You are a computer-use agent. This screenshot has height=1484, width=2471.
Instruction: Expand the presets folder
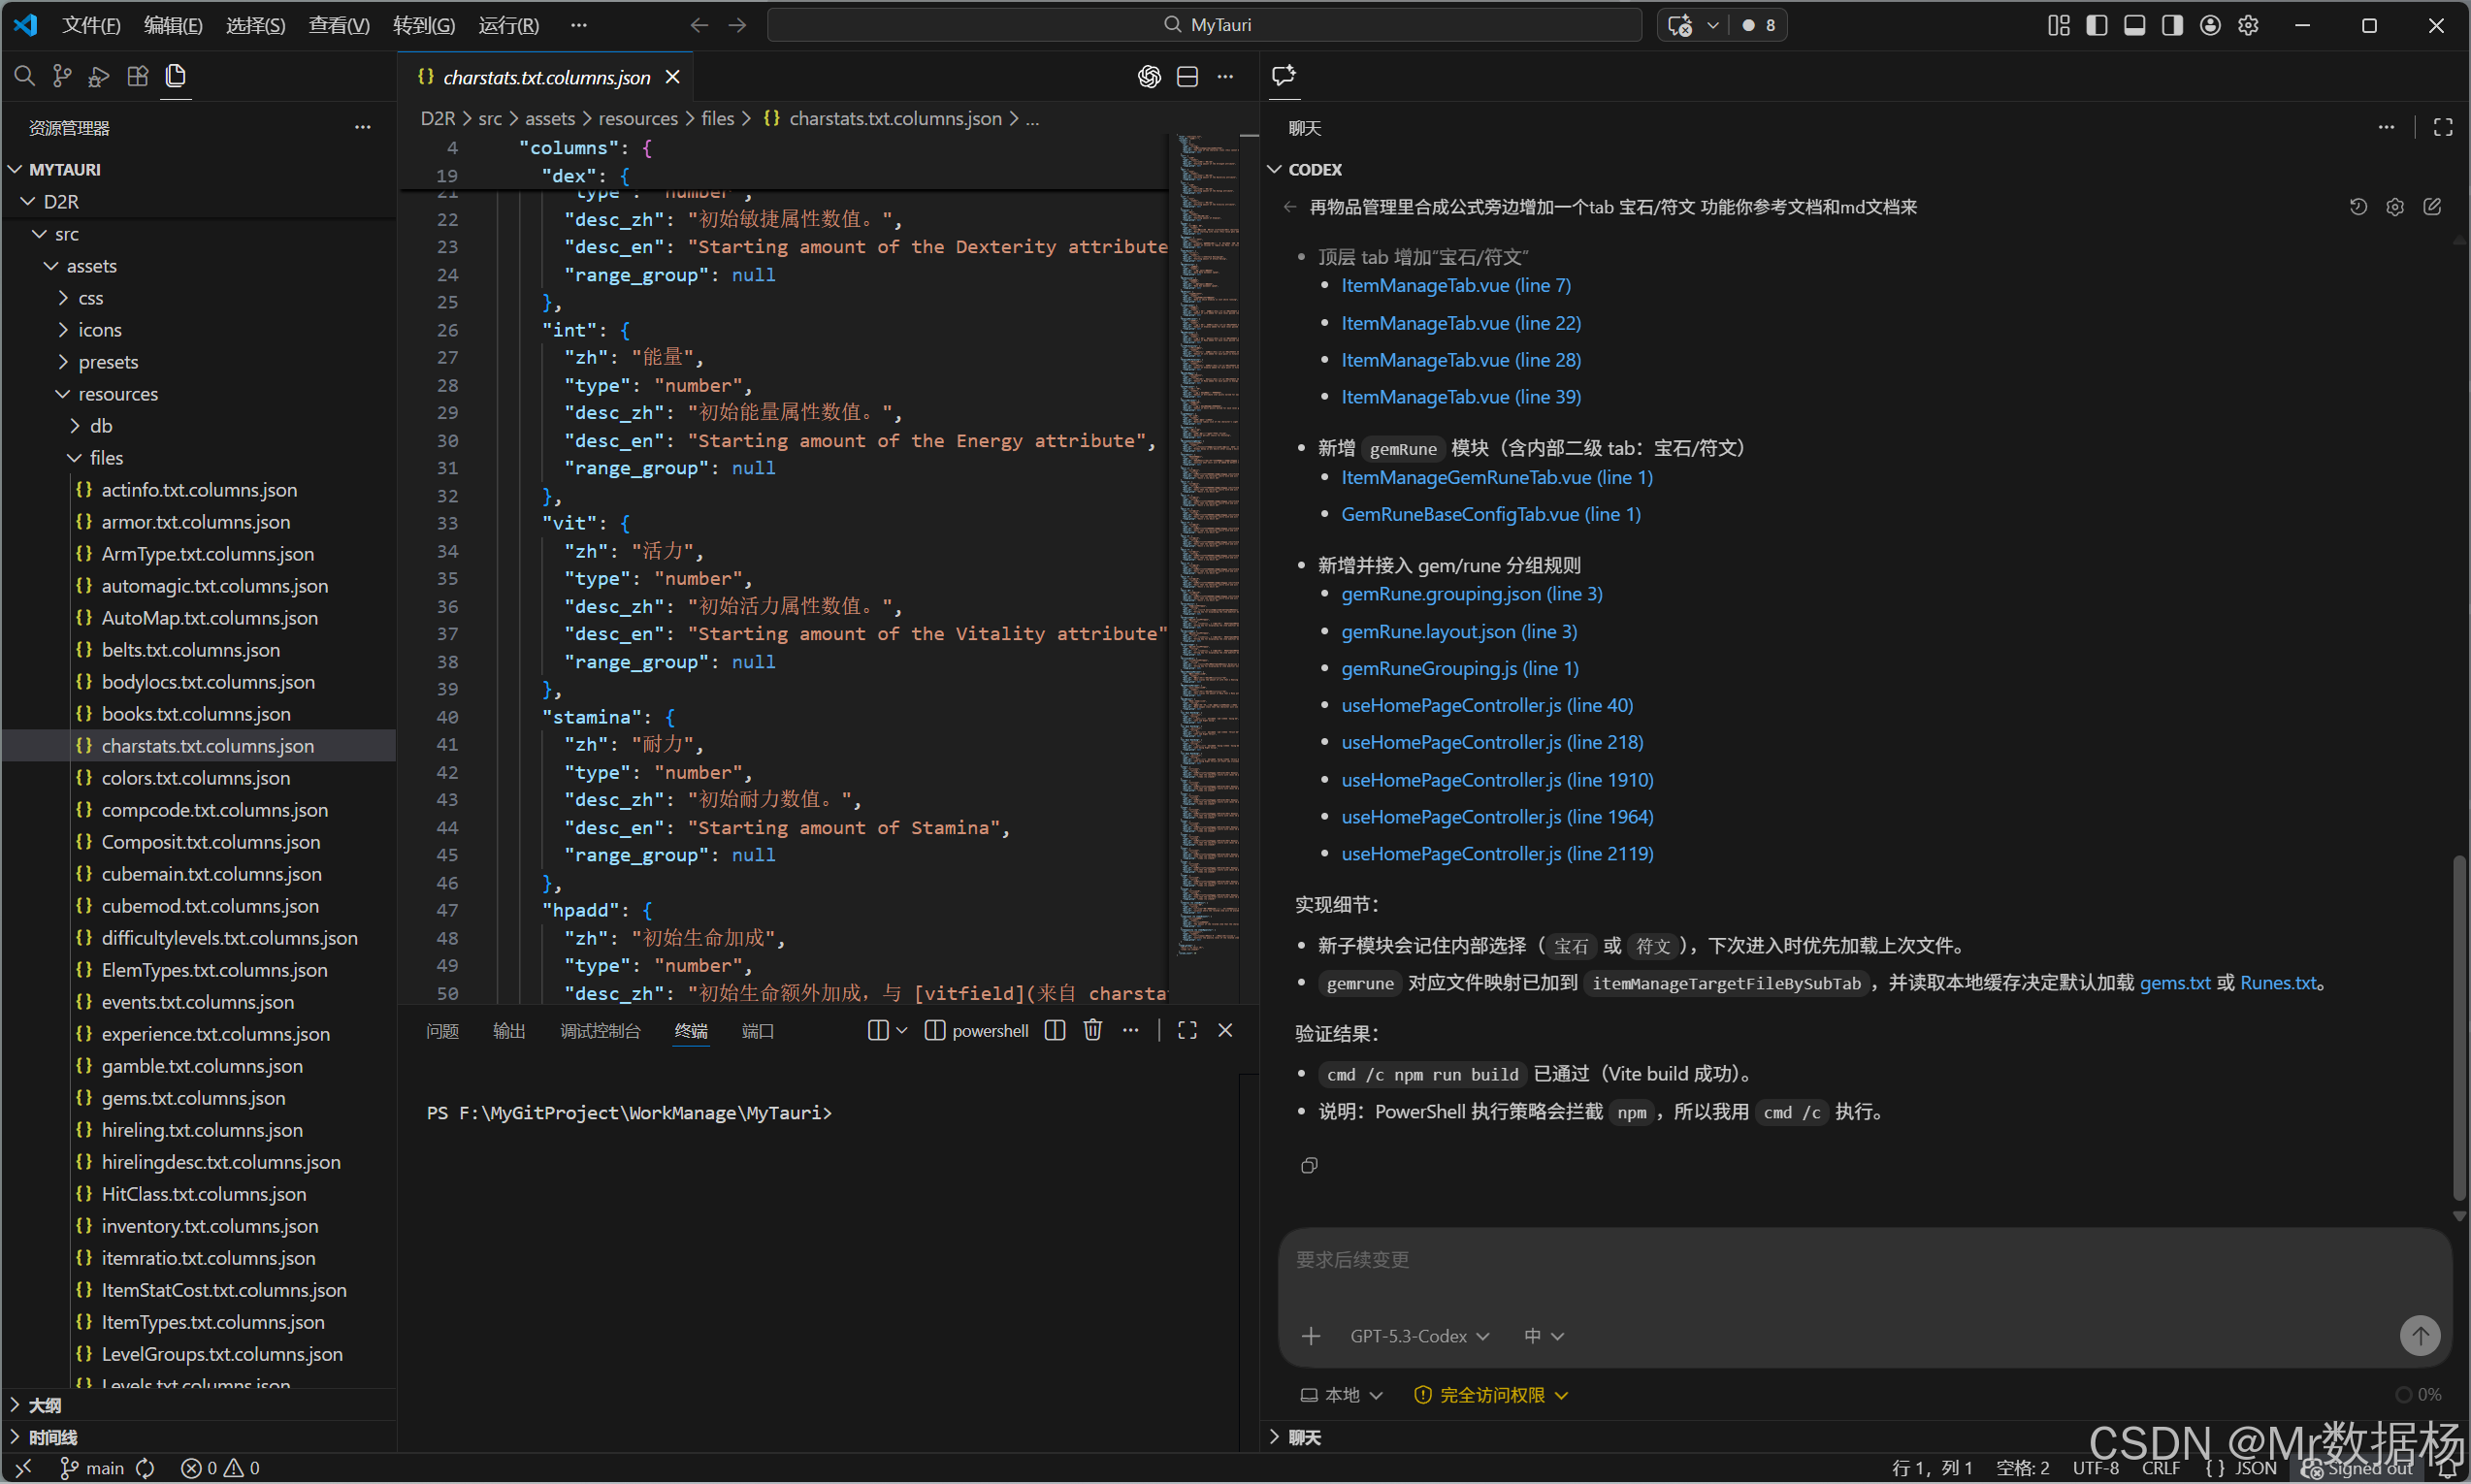tap(108, 362)
